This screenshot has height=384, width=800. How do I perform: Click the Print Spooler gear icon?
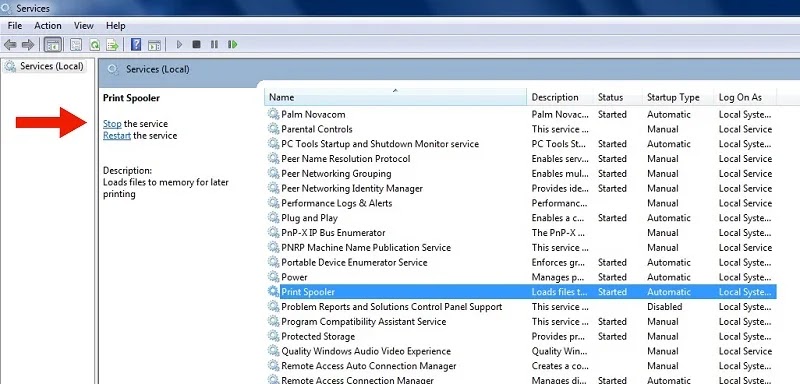274,292
